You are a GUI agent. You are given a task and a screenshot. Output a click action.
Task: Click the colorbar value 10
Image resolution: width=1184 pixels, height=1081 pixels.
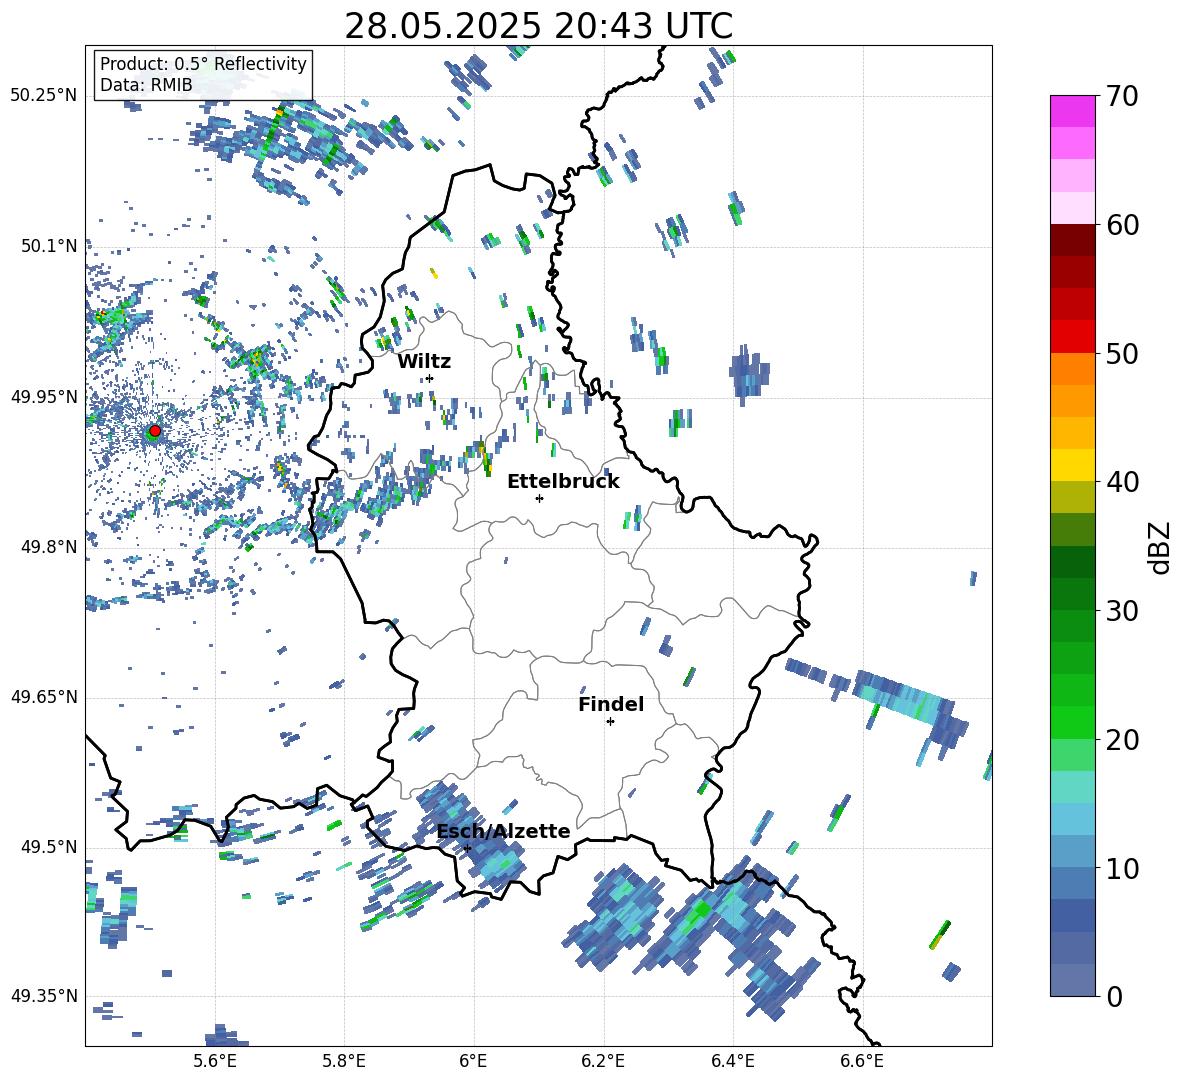[x=1122, y=868]
